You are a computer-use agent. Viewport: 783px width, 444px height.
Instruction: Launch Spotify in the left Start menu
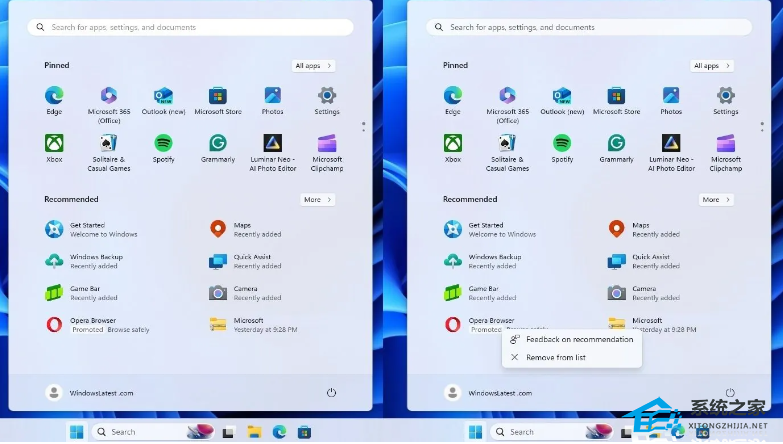point(163,148)
